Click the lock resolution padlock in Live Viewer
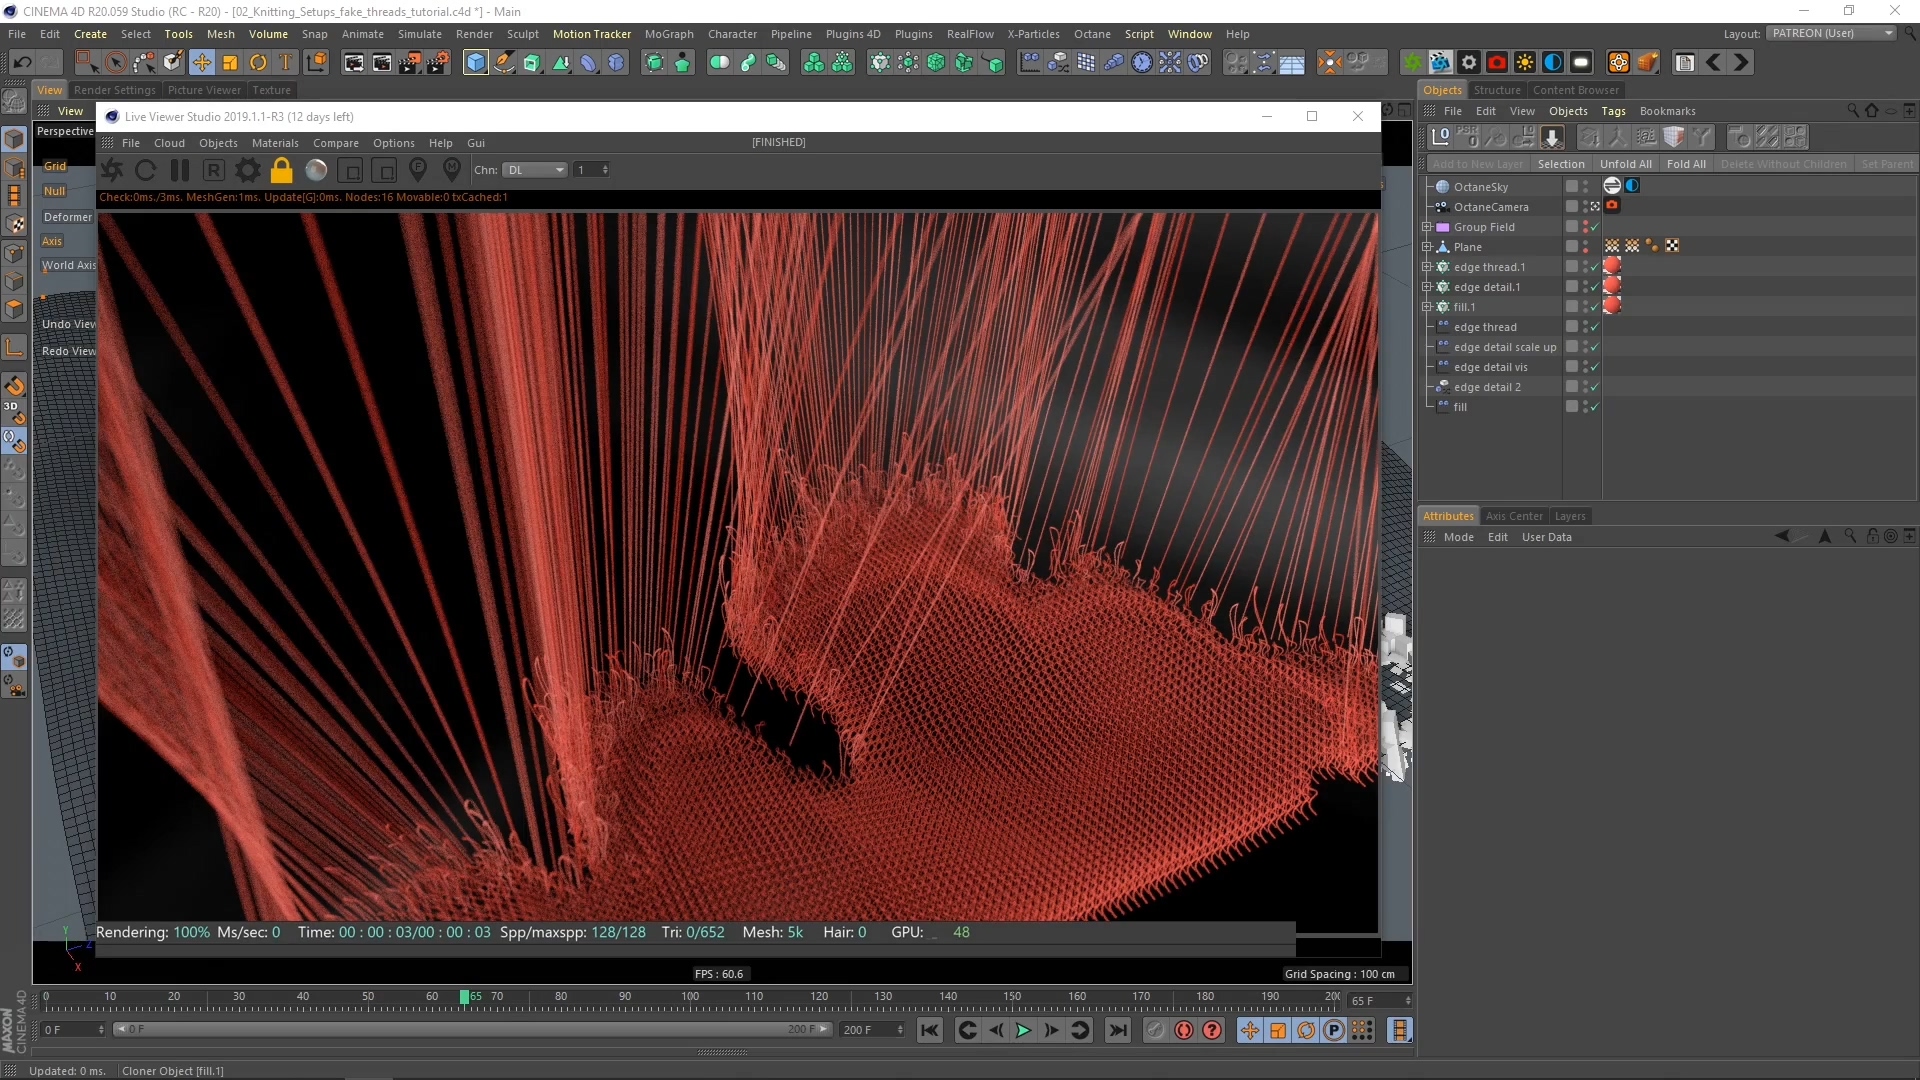The height and width of the screenshot is (1080, 1920). [x=281, y=170]
